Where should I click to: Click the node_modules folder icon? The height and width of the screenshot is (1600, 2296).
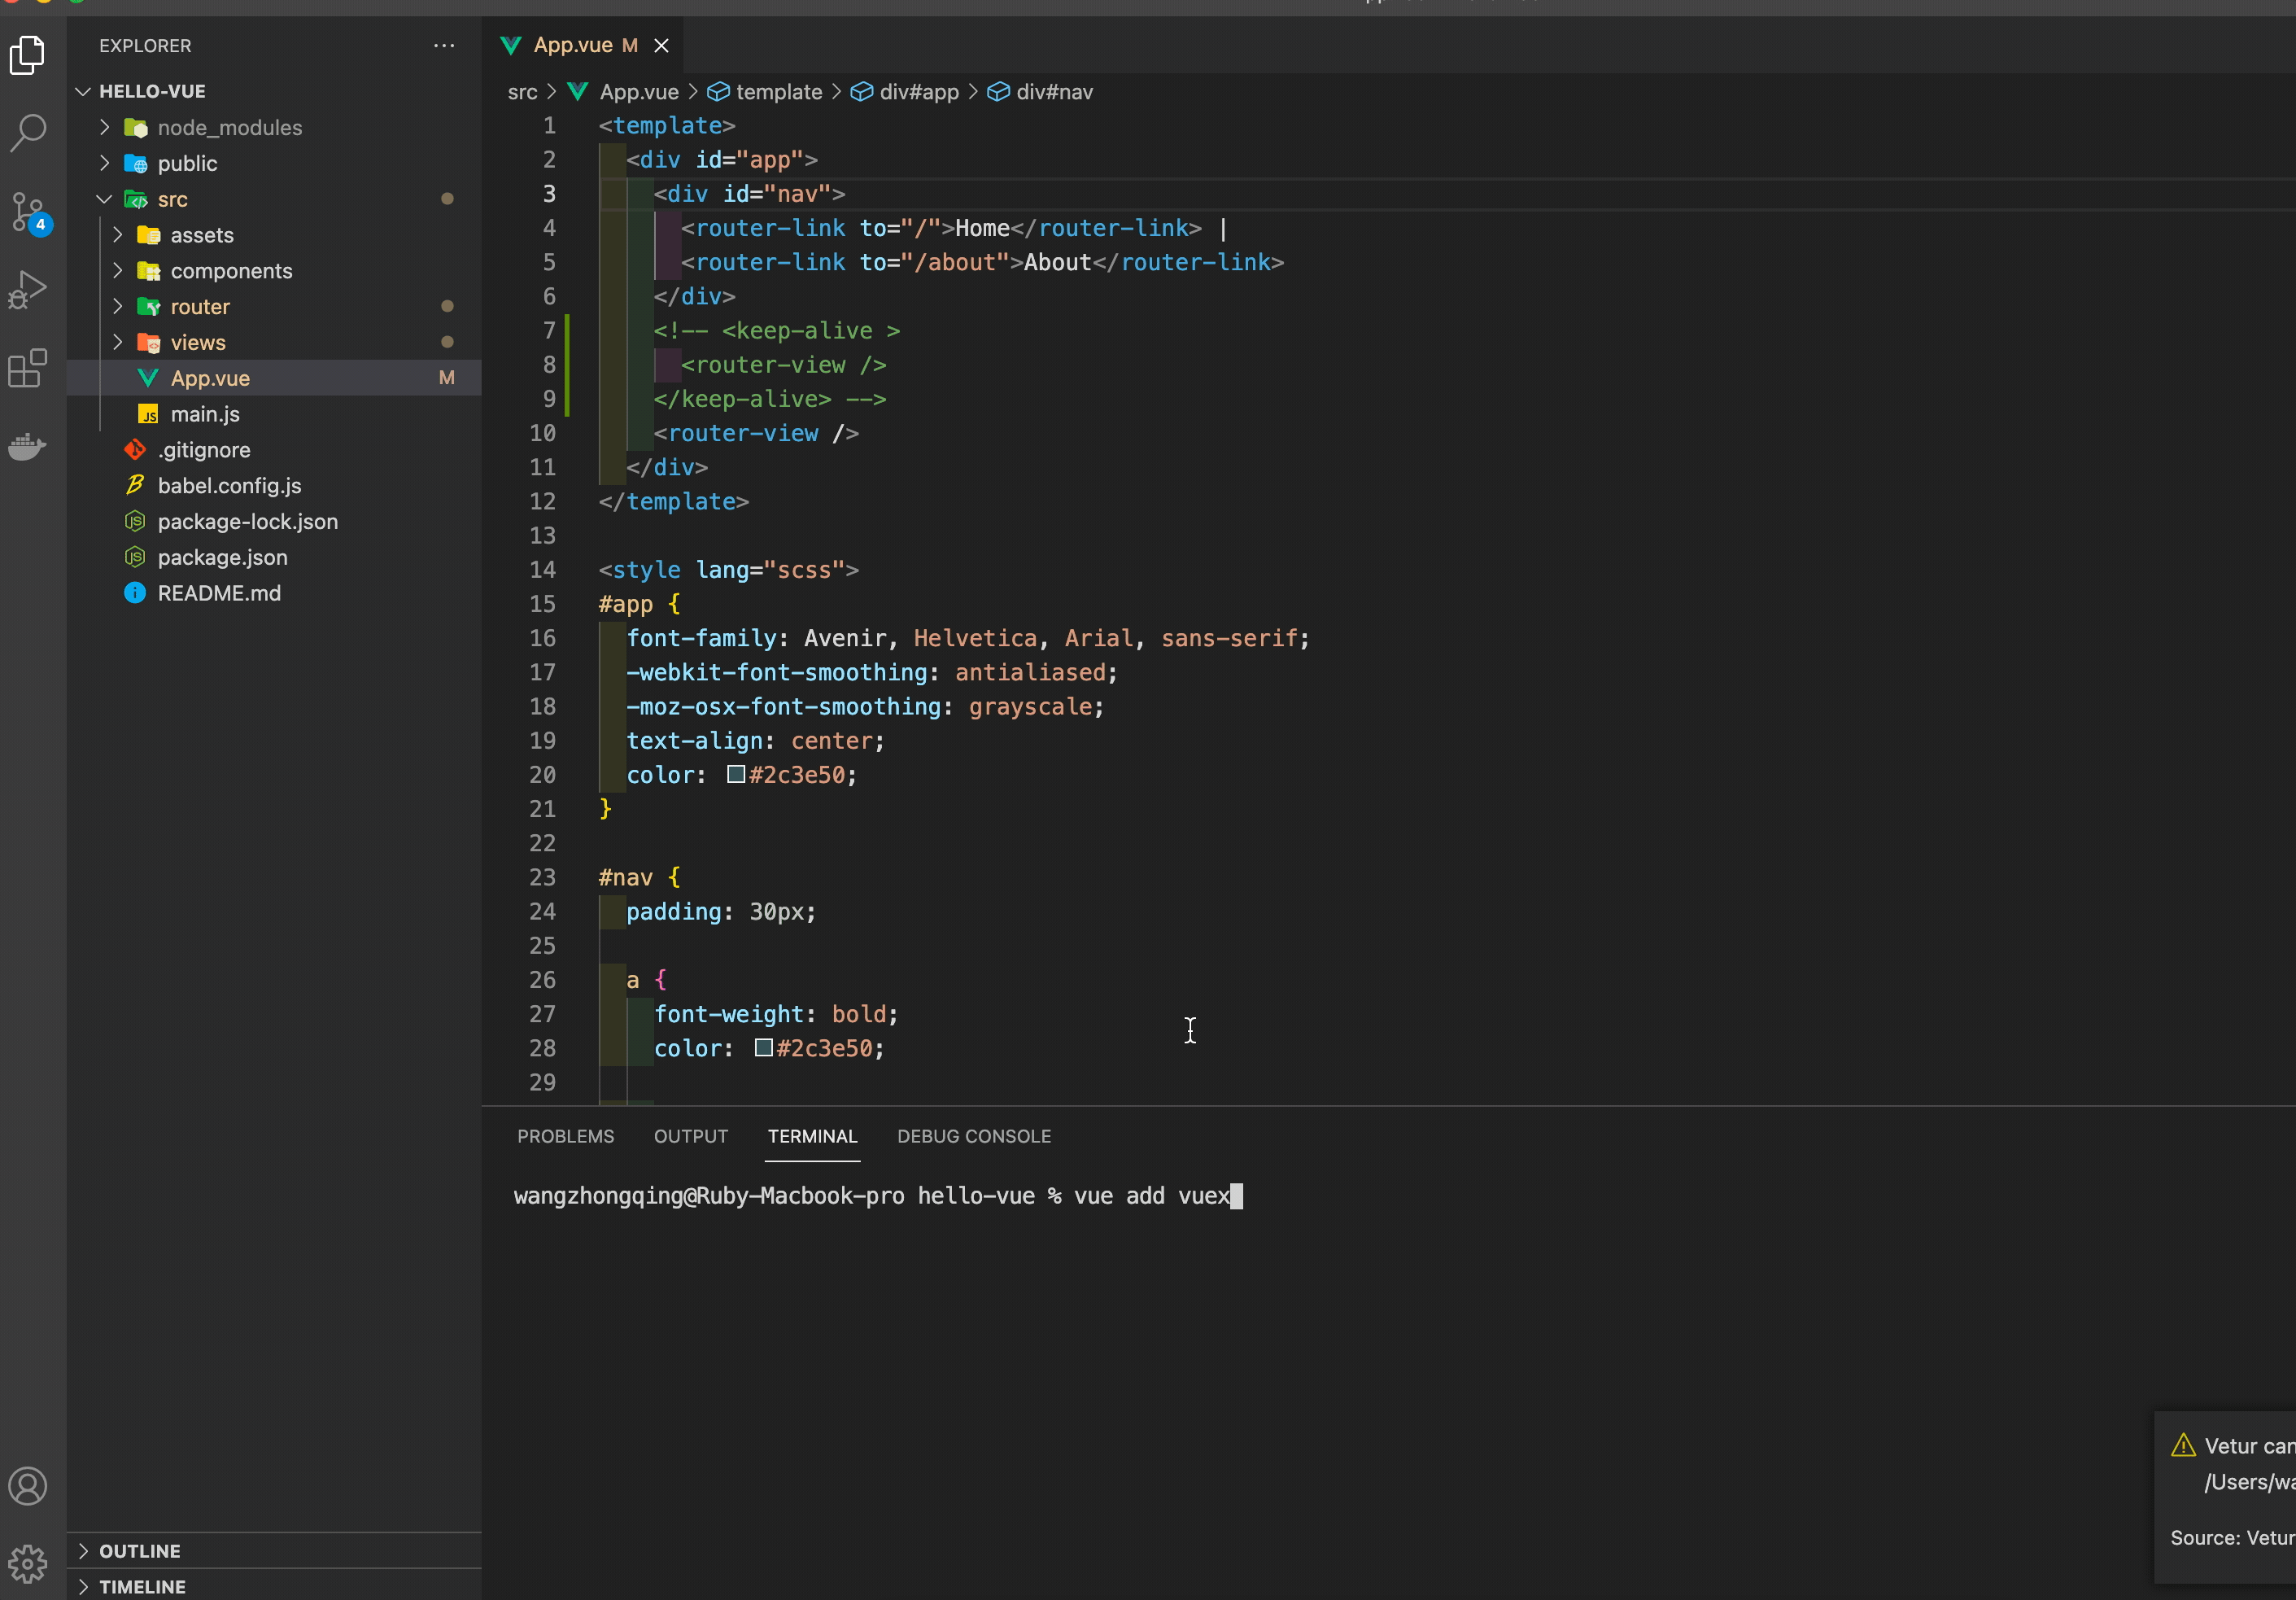point(135,128)
